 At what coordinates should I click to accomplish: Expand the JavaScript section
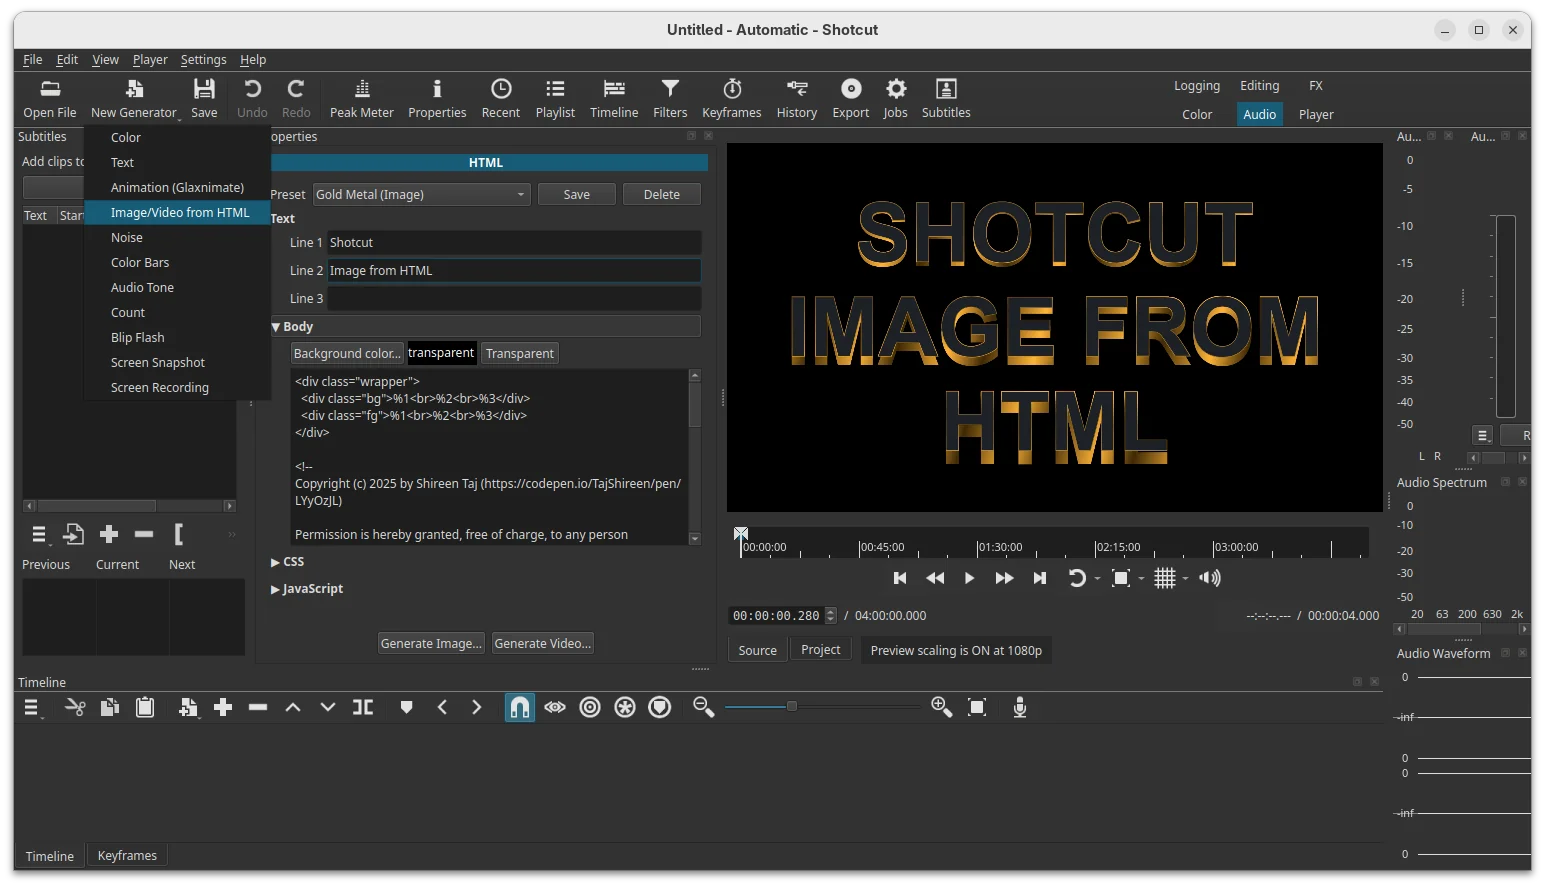point(307,589)
